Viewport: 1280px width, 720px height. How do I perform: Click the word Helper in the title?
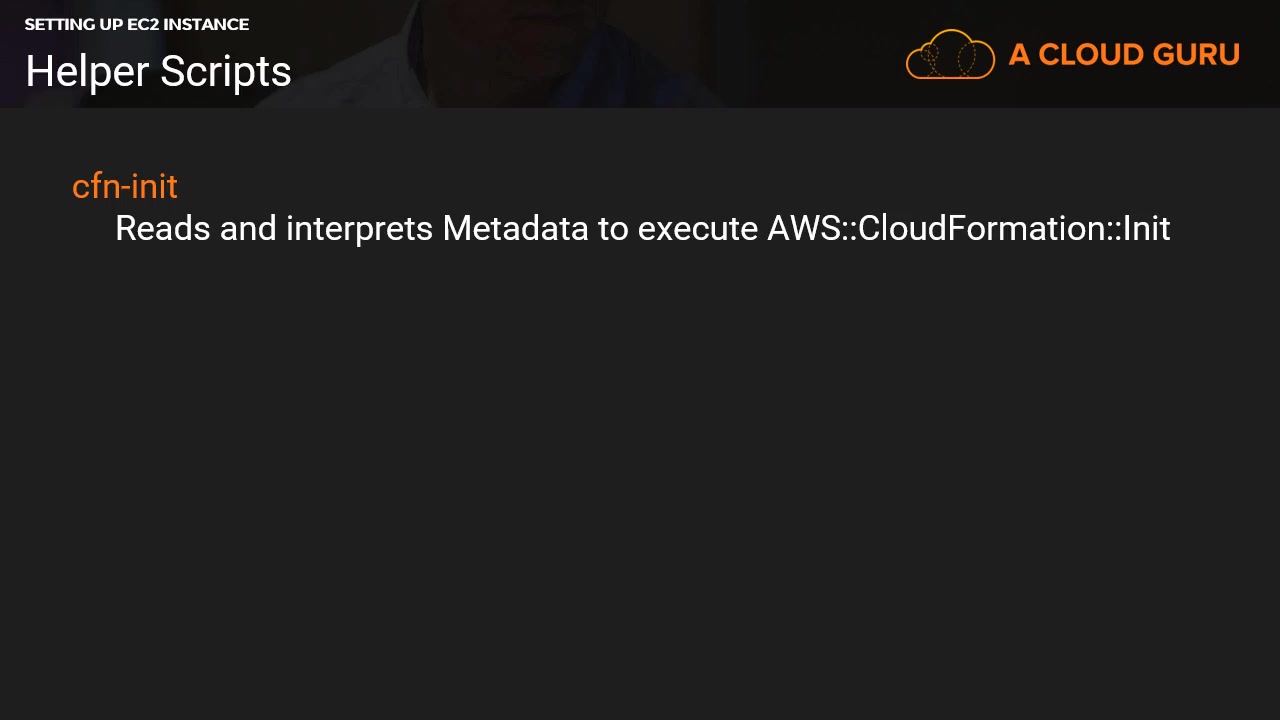coord(87,72)
